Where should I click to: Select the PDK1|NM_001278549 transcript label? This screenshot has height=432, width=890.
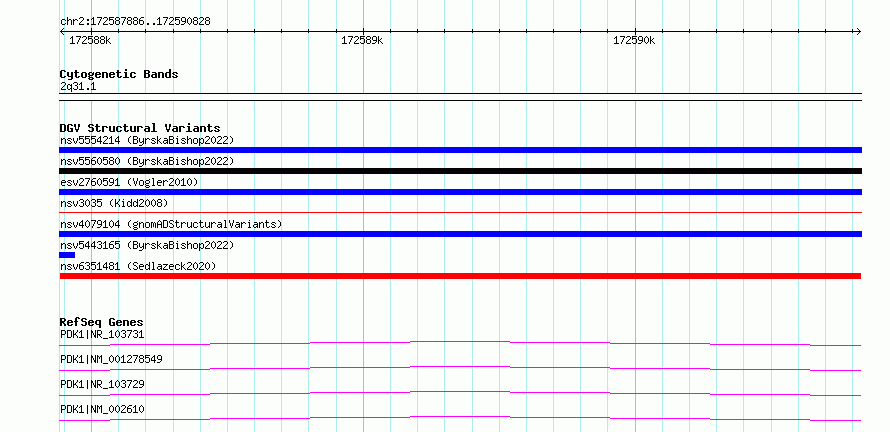tap(111, 360)
